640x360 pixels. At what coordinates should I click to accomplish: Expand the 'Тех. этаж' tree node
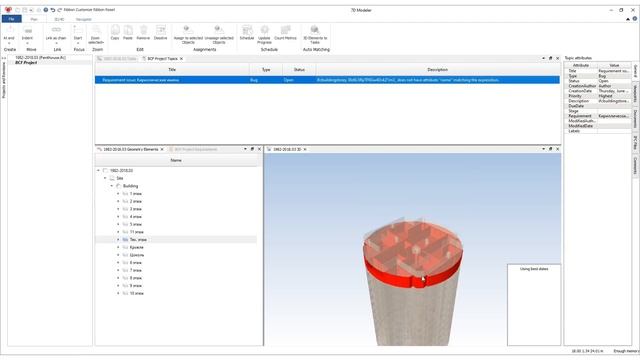click(118, 240)
